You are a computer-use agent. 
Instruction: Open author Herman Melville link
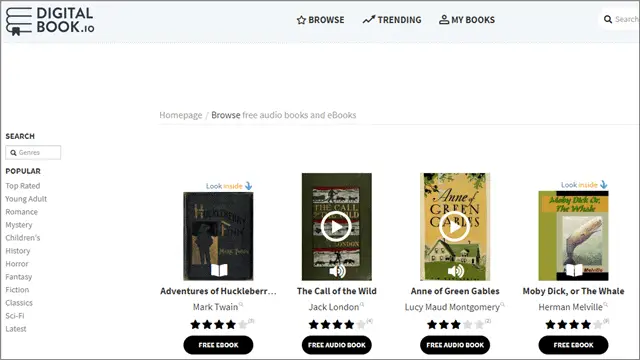[570, 307]
